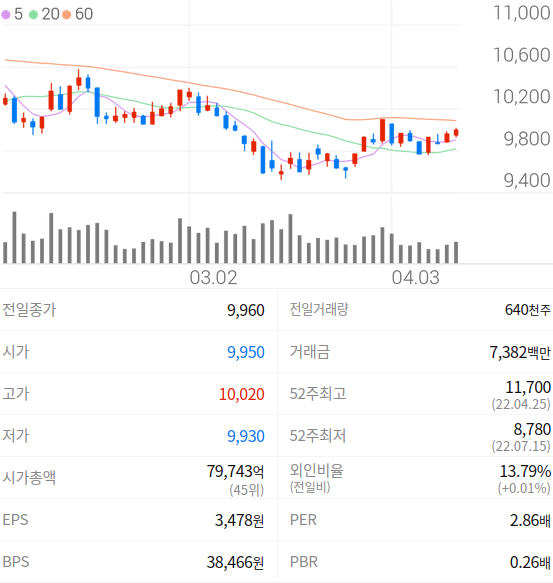This screenshot has width=553, height=583.
Task: Click the EPS value 3,478원
Action: [239, 520]
